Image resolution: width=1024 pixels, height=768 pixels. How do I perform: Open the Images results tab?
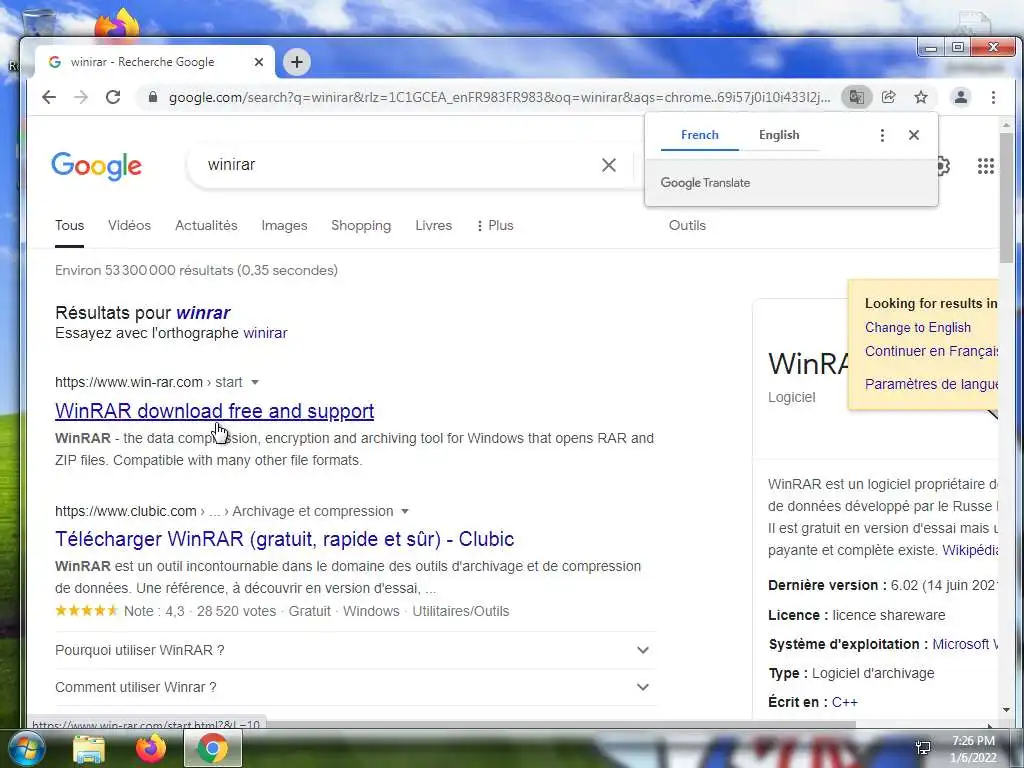pyautogui.click(x=284, y=225)
